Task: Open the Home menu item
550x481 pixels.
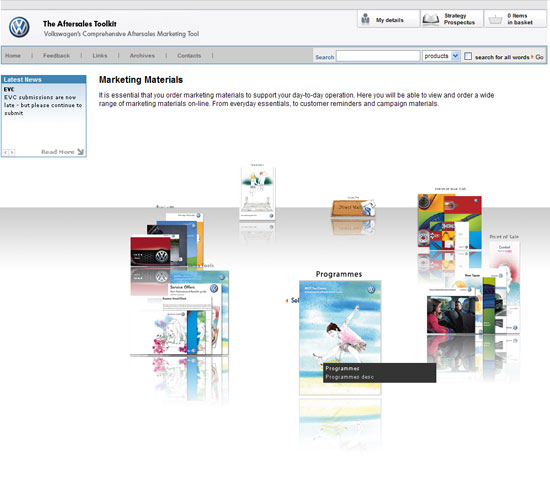Action: point(13,55)
